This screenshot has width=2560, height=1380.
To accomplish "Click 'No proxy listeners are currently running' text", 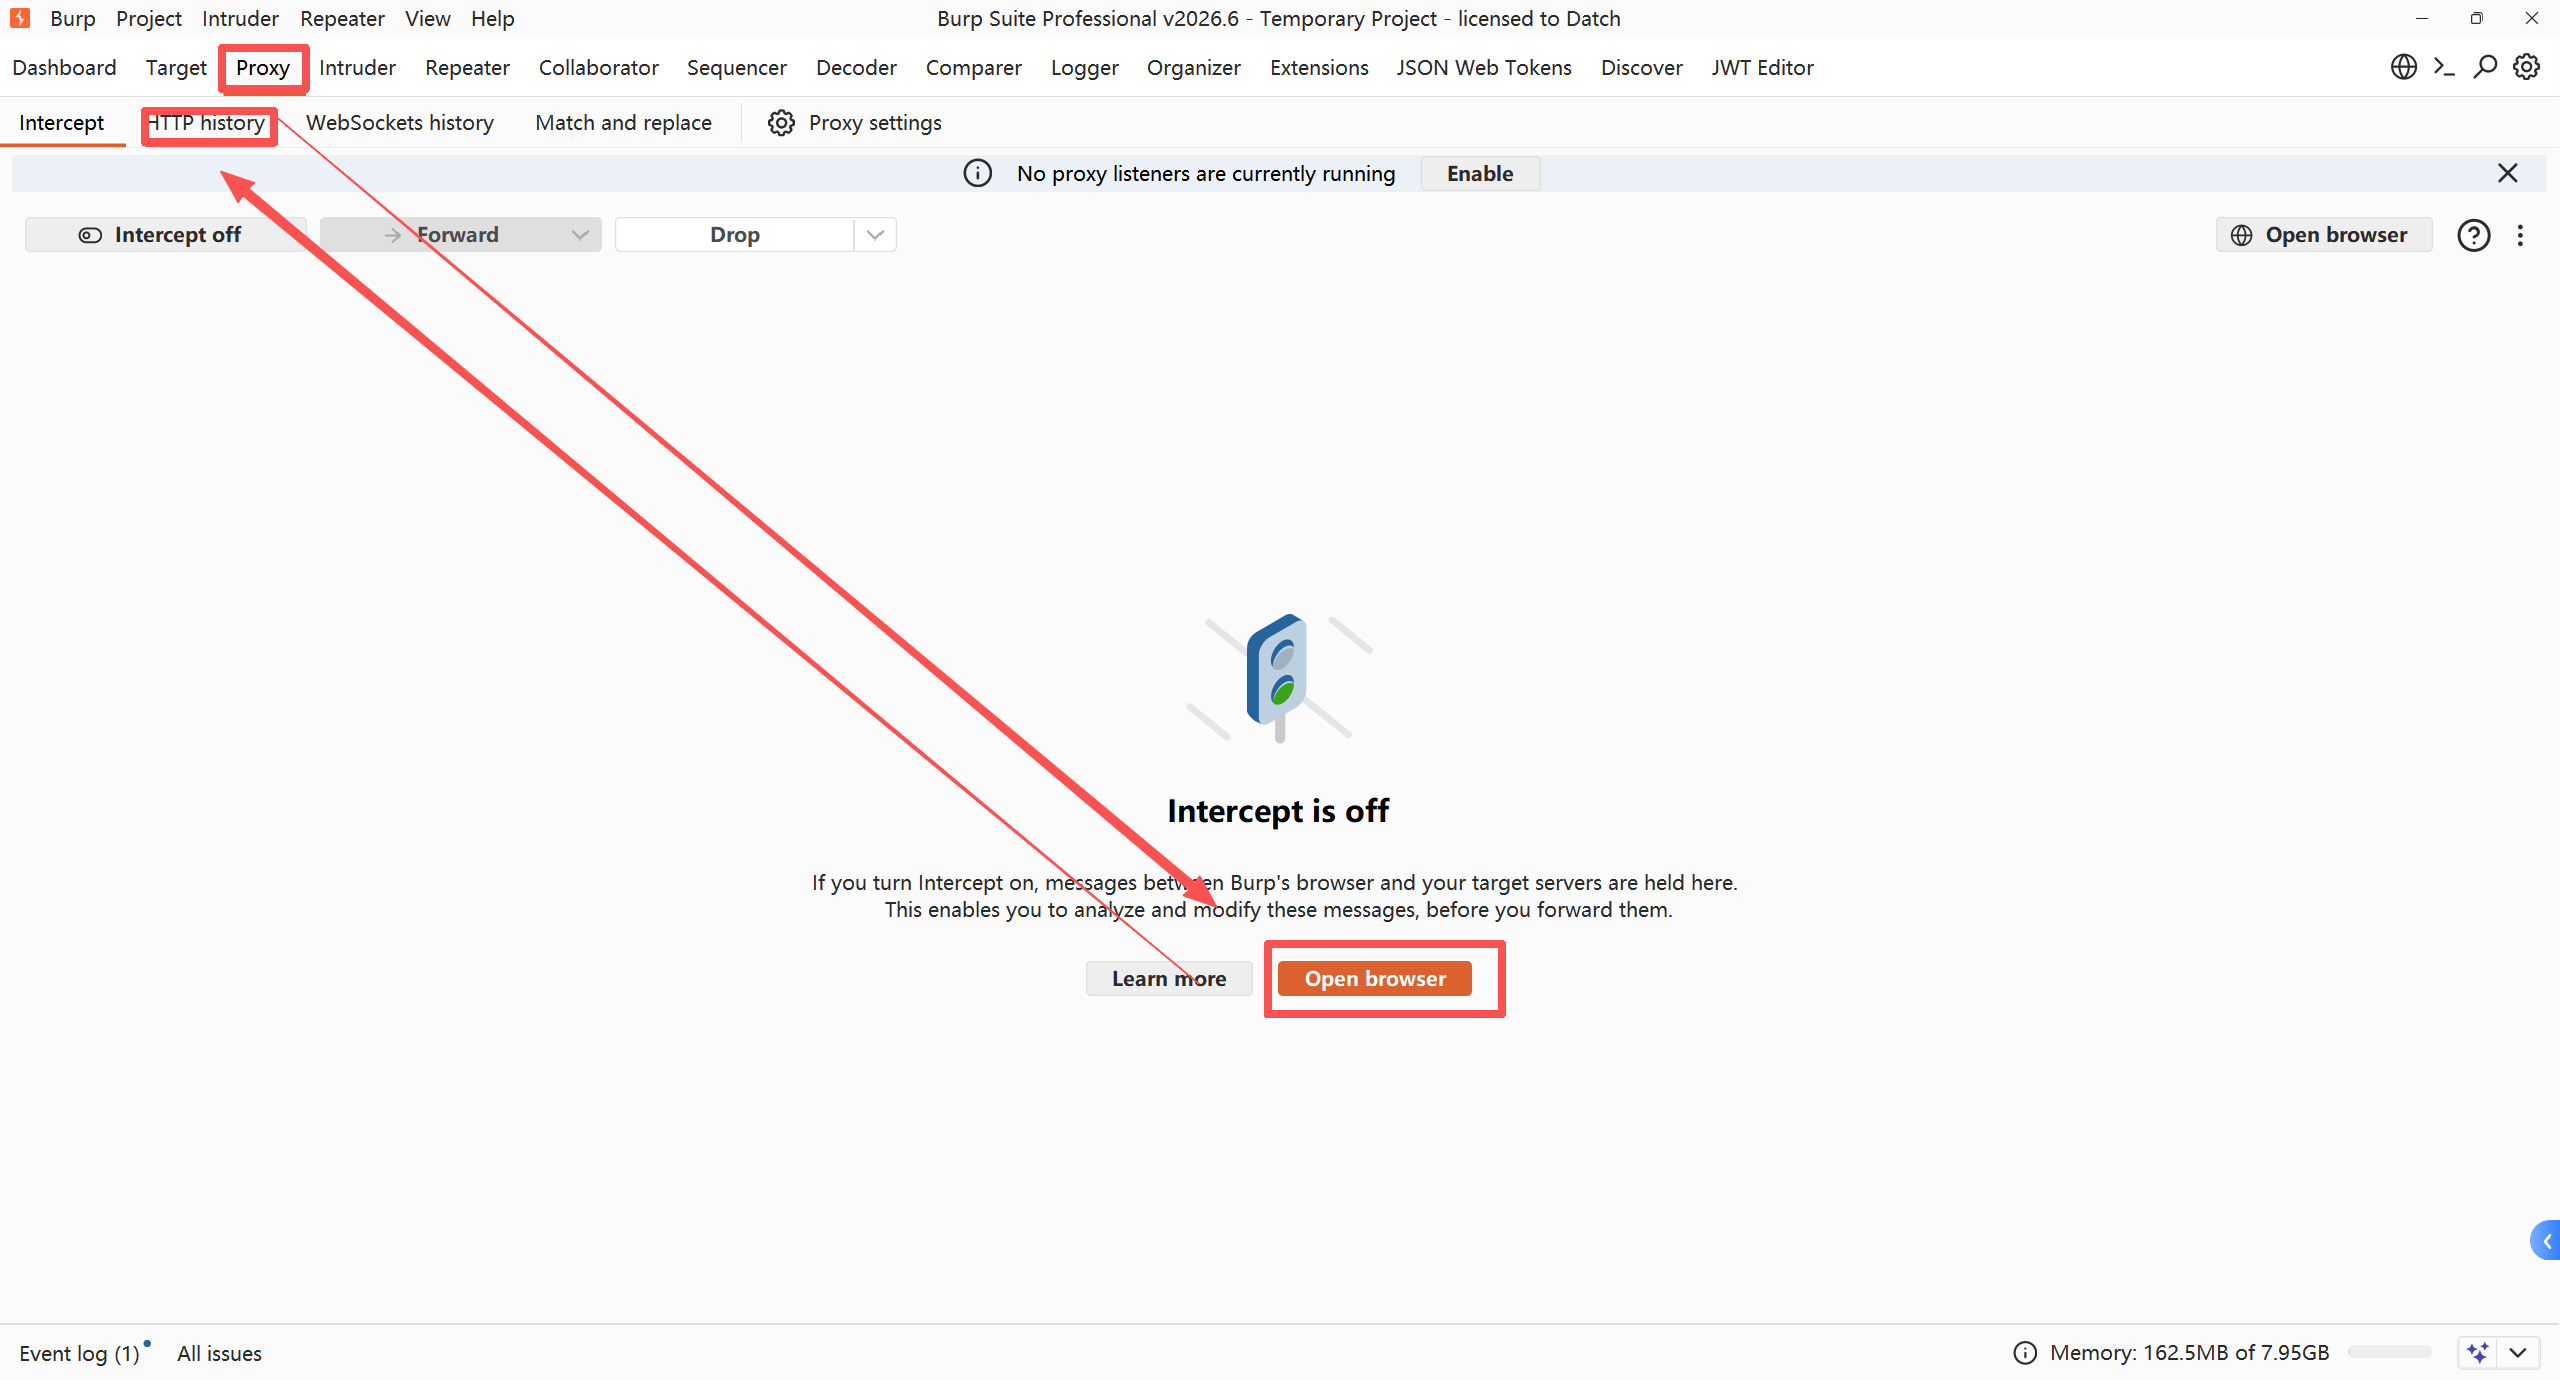I will pos(1206,173).
